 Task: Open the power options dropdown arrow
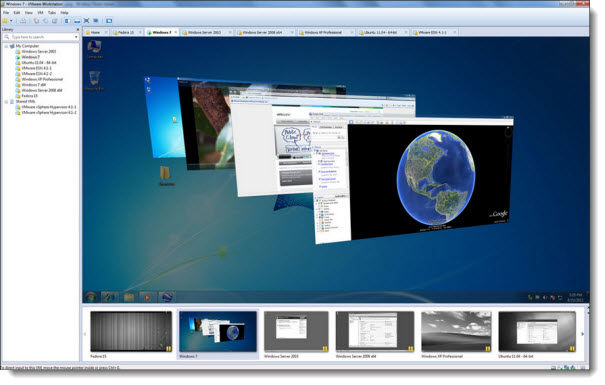tap(11, 21)
